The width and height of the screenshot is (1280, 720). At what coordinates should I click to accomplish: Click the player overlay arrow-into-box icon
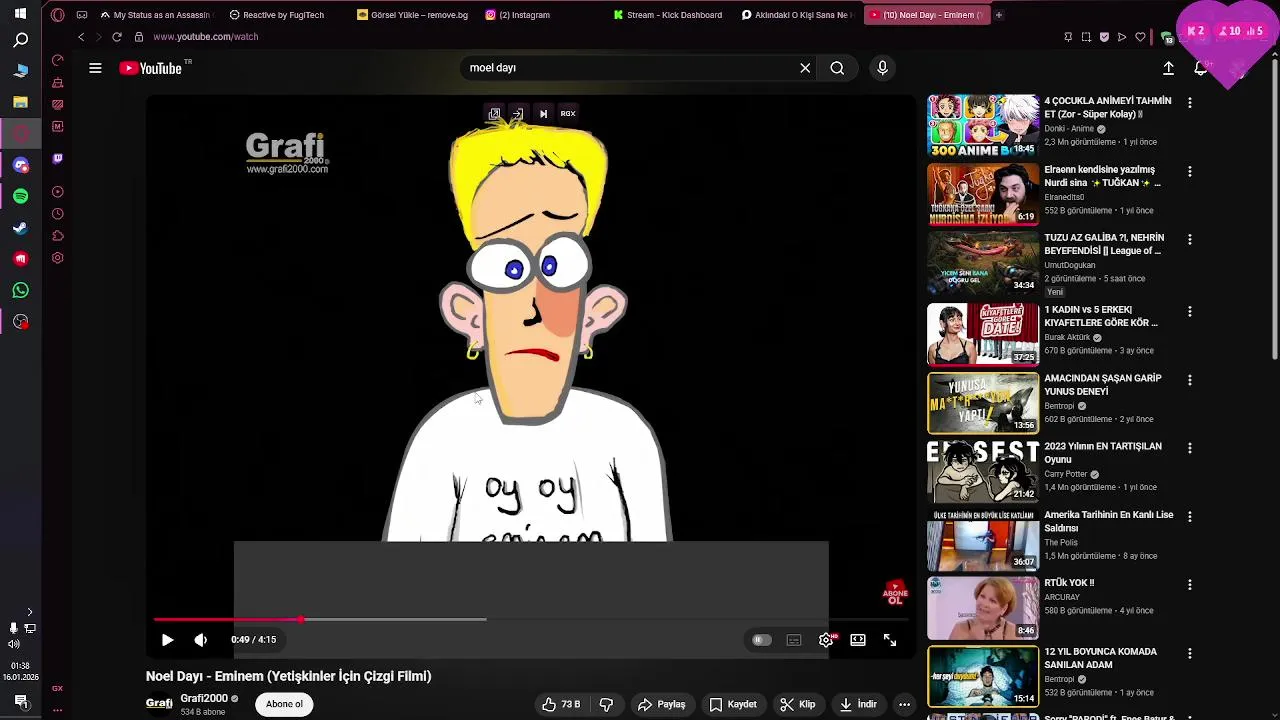517,114
